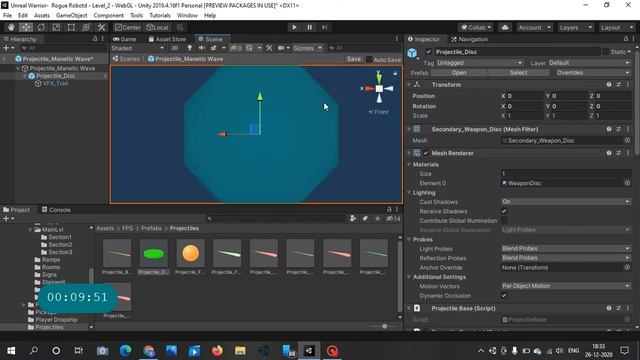
Task: Open Windows Start menu
Action: pyautogui.click(x=11, y=351)
